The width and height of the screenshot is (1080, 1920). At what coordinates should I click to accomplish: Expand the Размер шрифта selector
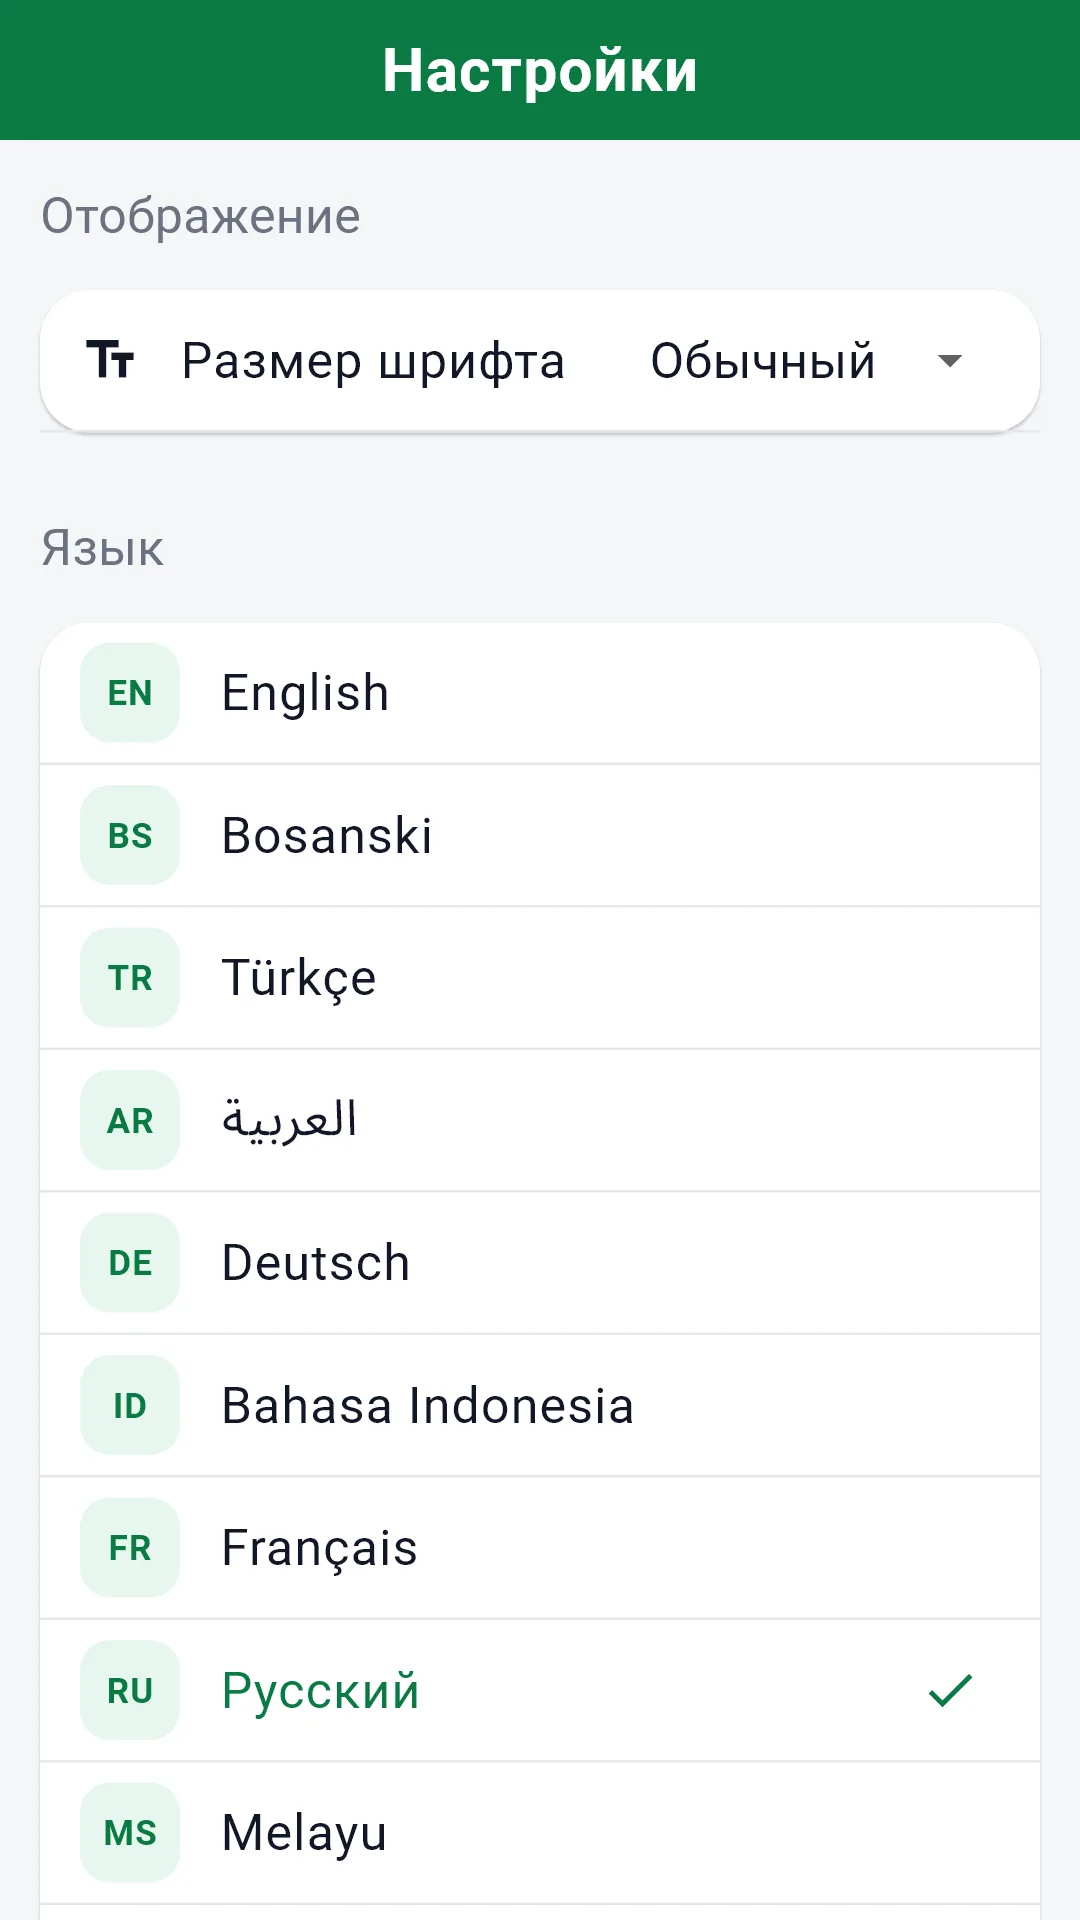coord(540,361)
